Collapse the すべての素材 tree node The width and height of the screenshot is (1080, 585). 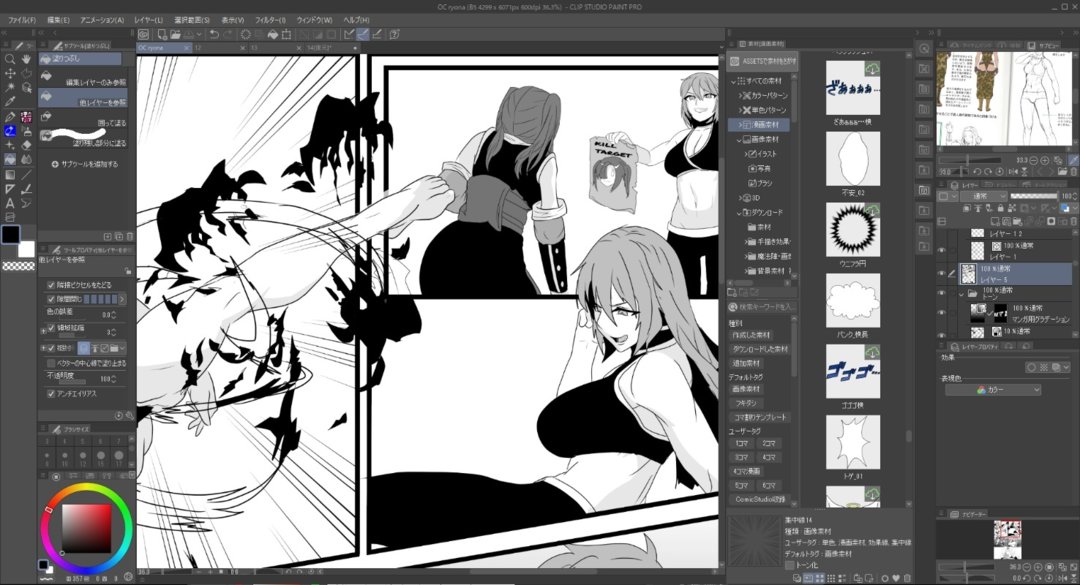point(734,81)
